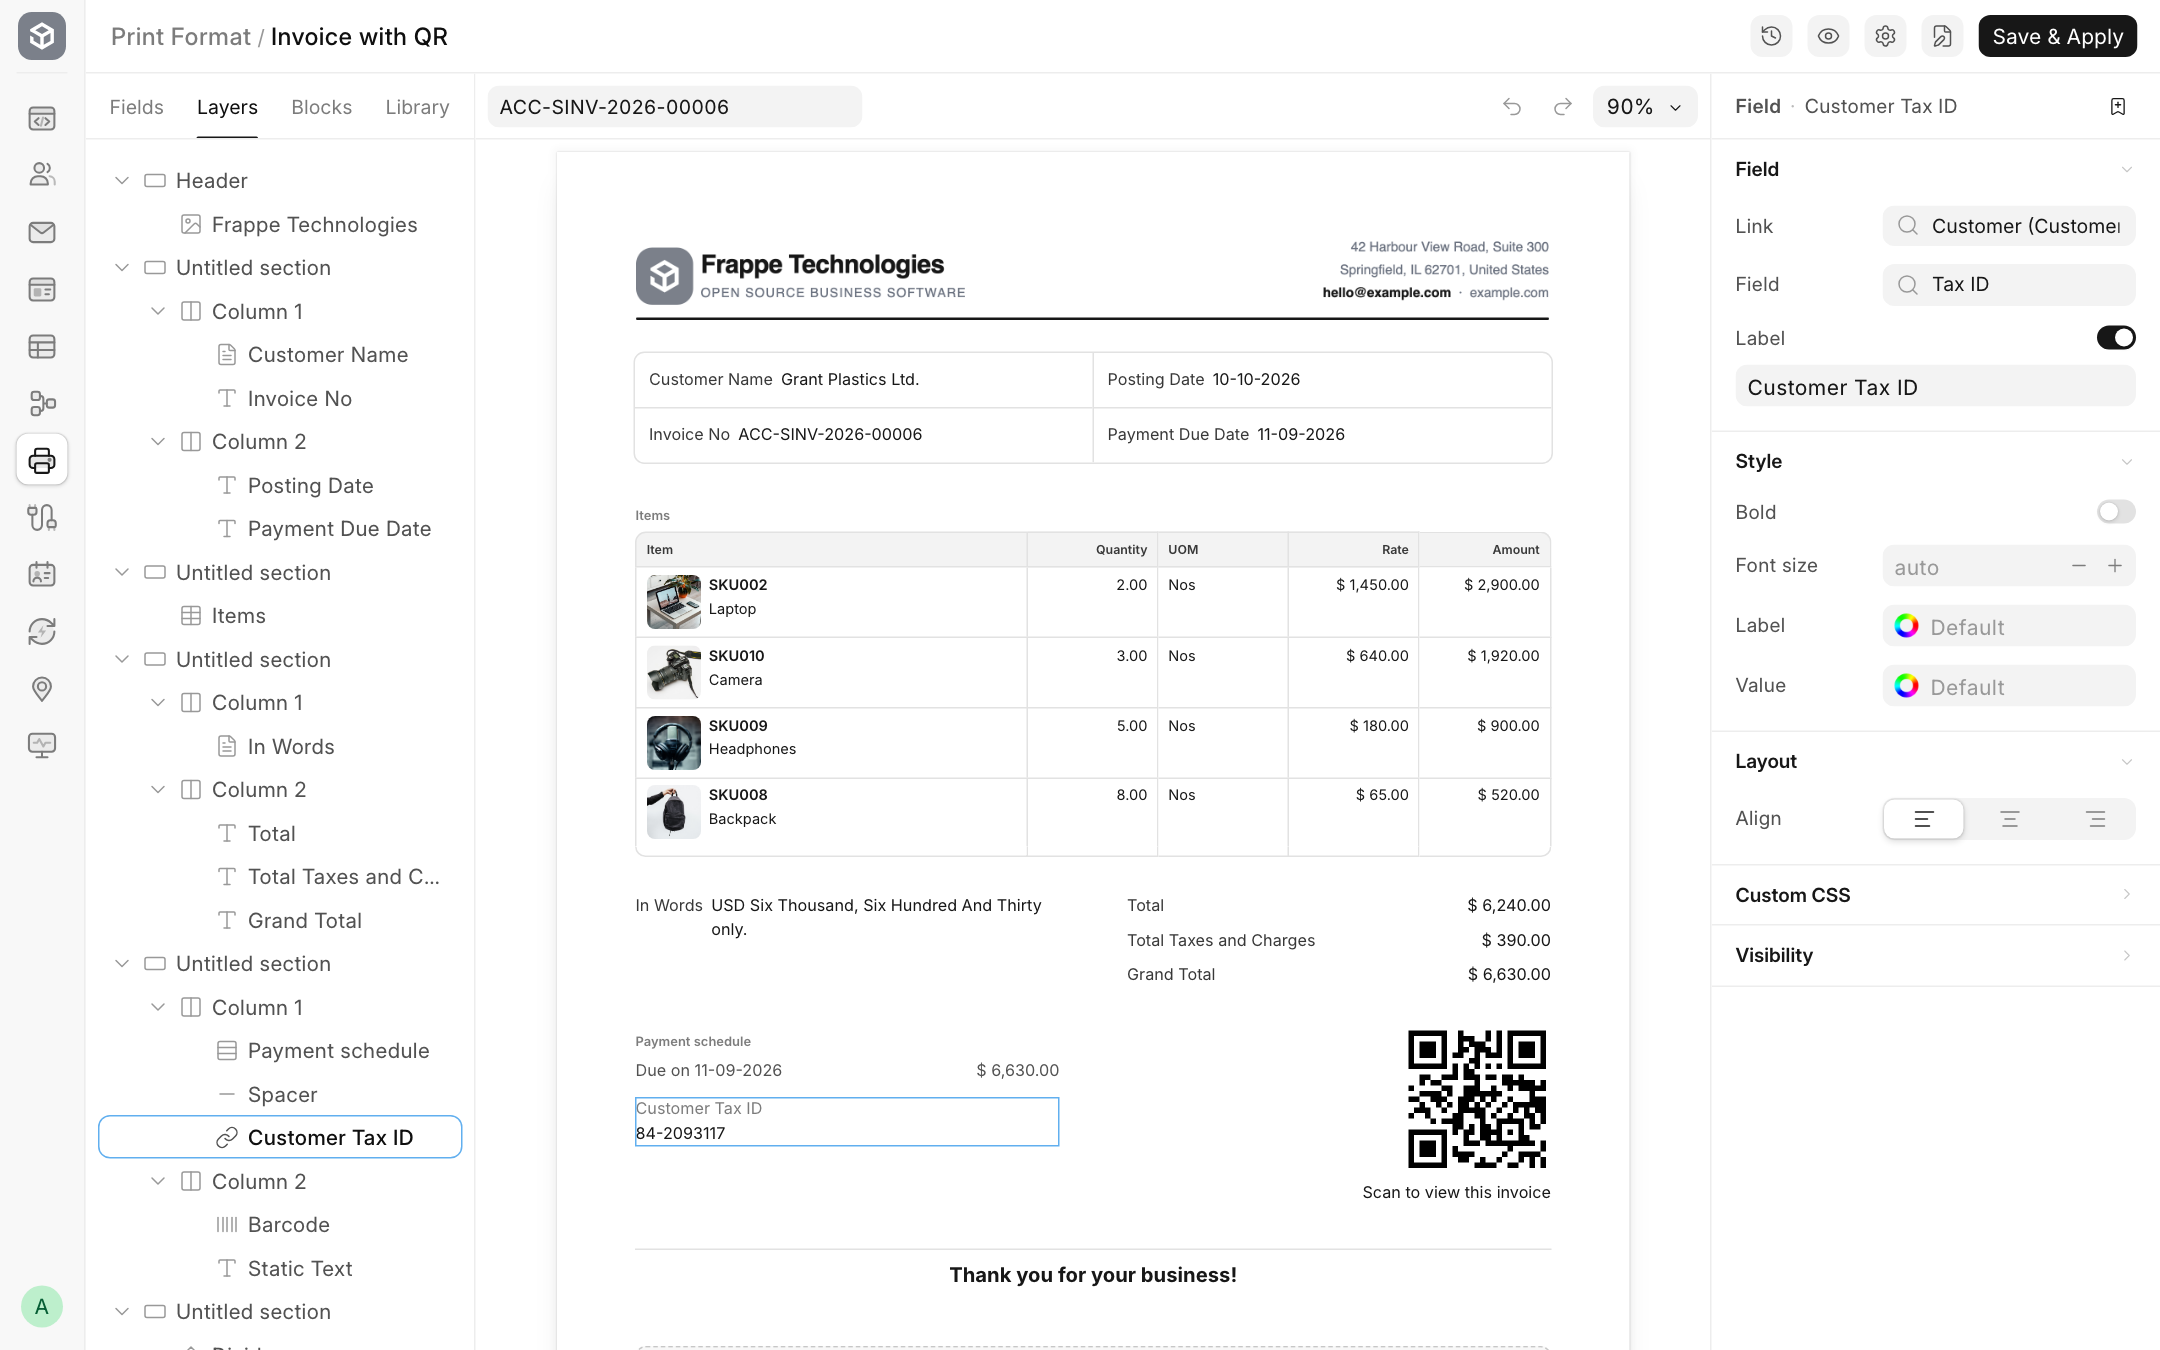Open the code embed sidebar icon
Viewport: 2160px width, 1350px height.
coord(42,119)
